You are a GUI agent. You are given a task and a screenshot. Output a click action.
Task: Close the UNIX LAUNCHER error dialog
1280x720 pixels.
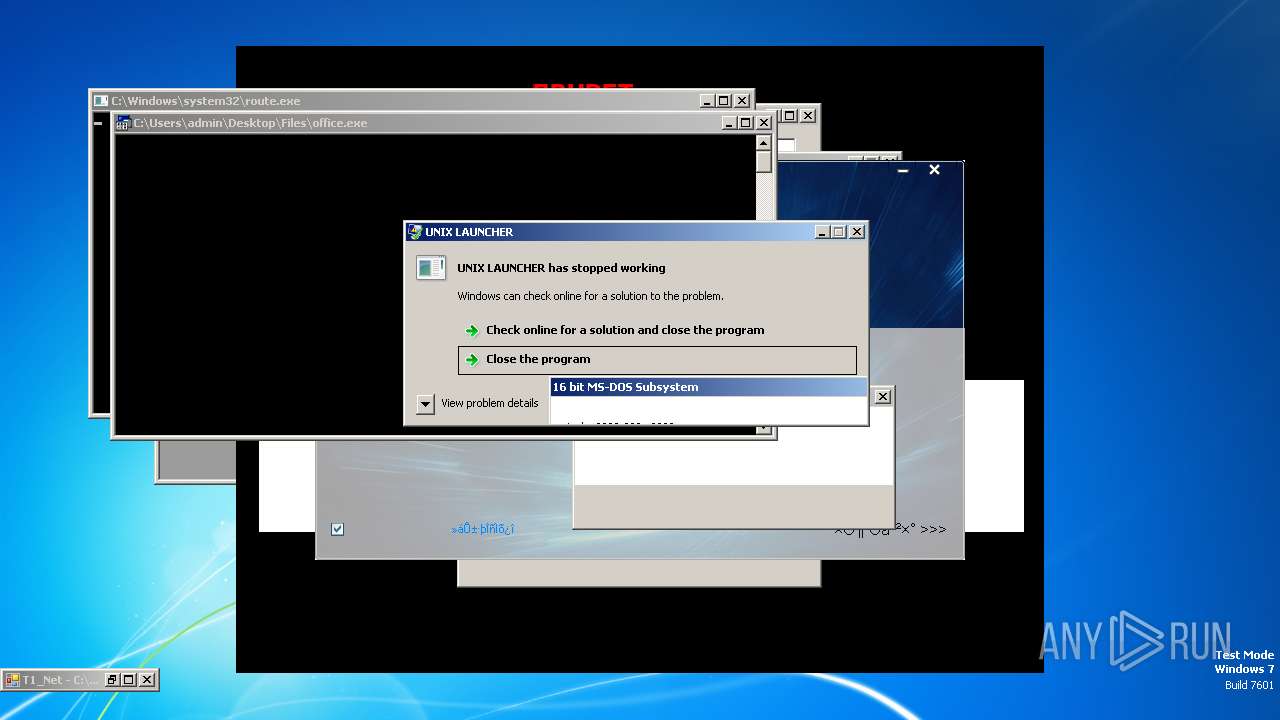pyautogui.click(x=856, y=232)
